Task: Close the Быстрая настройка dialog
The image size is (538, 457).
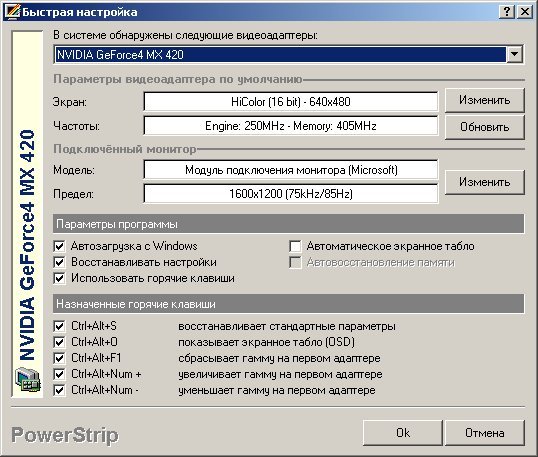Action: 525,12
